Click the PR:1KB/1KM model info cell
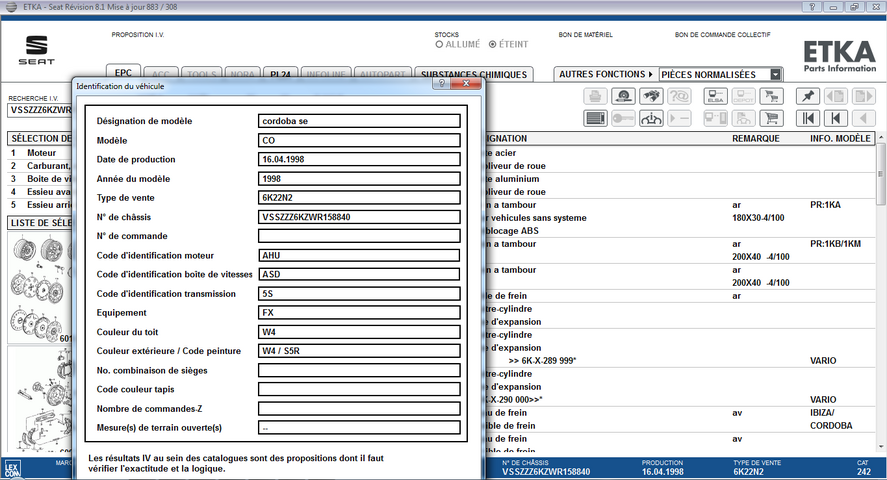Viewport: 887px width, 480px height. coord(835,244)
